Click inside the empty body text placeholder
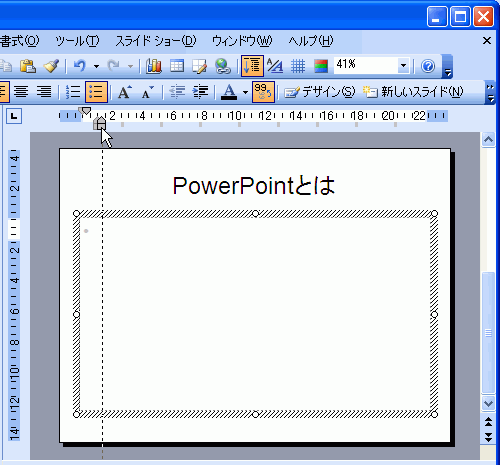Viewport: 500px width, 465px height. tap(255, 314)
